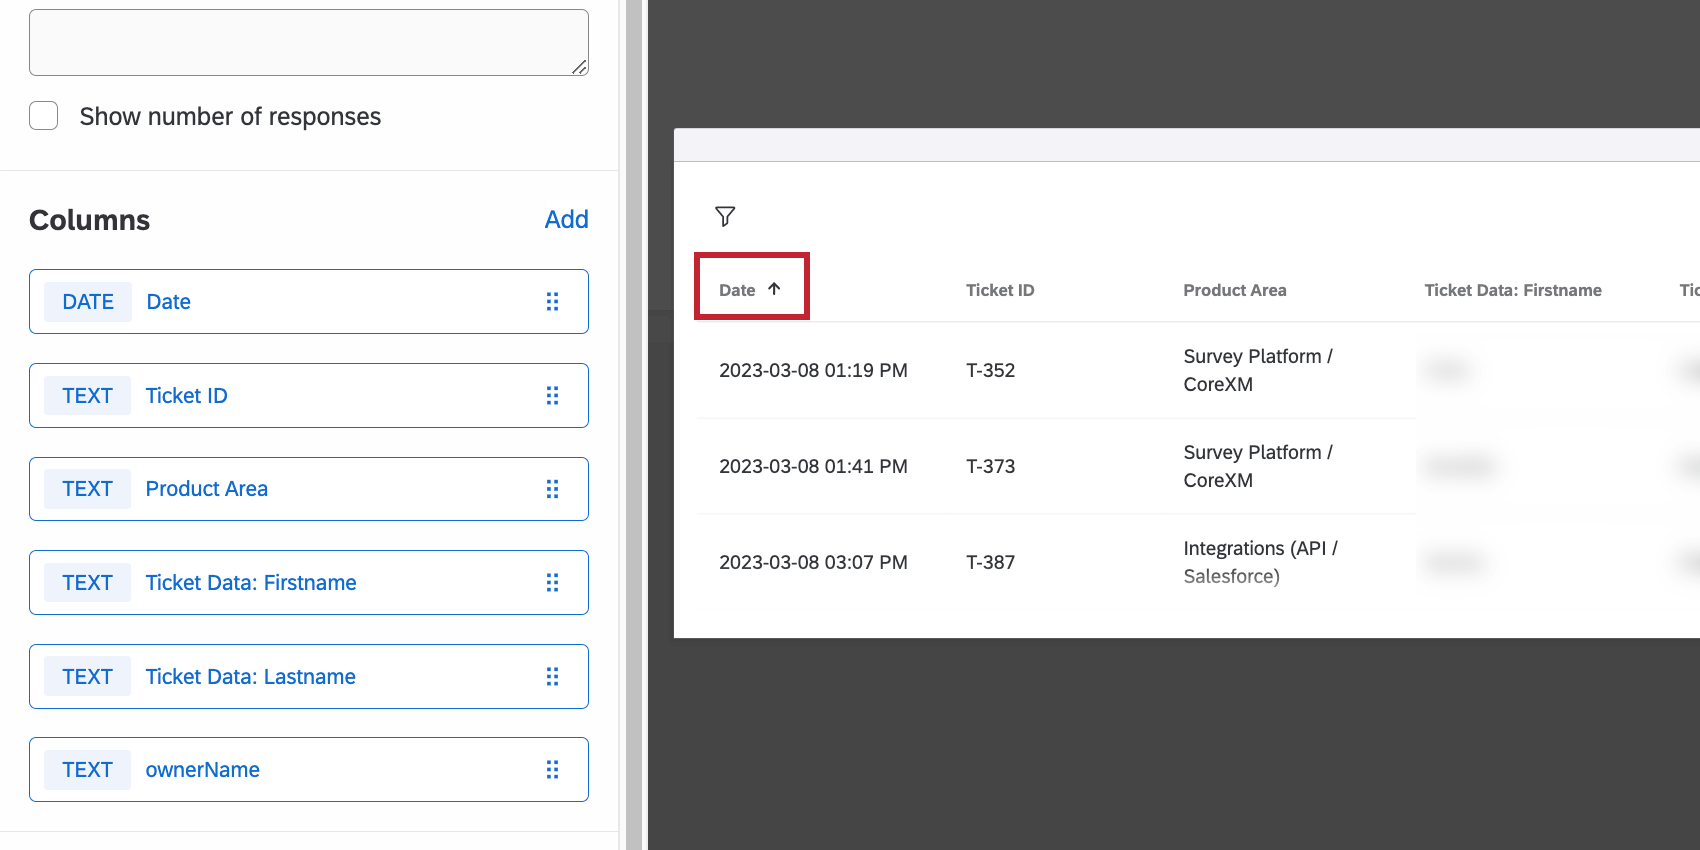The width and height of the screenshot is (1700, 850).
Task: Sort table by Product Area header
Action: pos(1235,290)
